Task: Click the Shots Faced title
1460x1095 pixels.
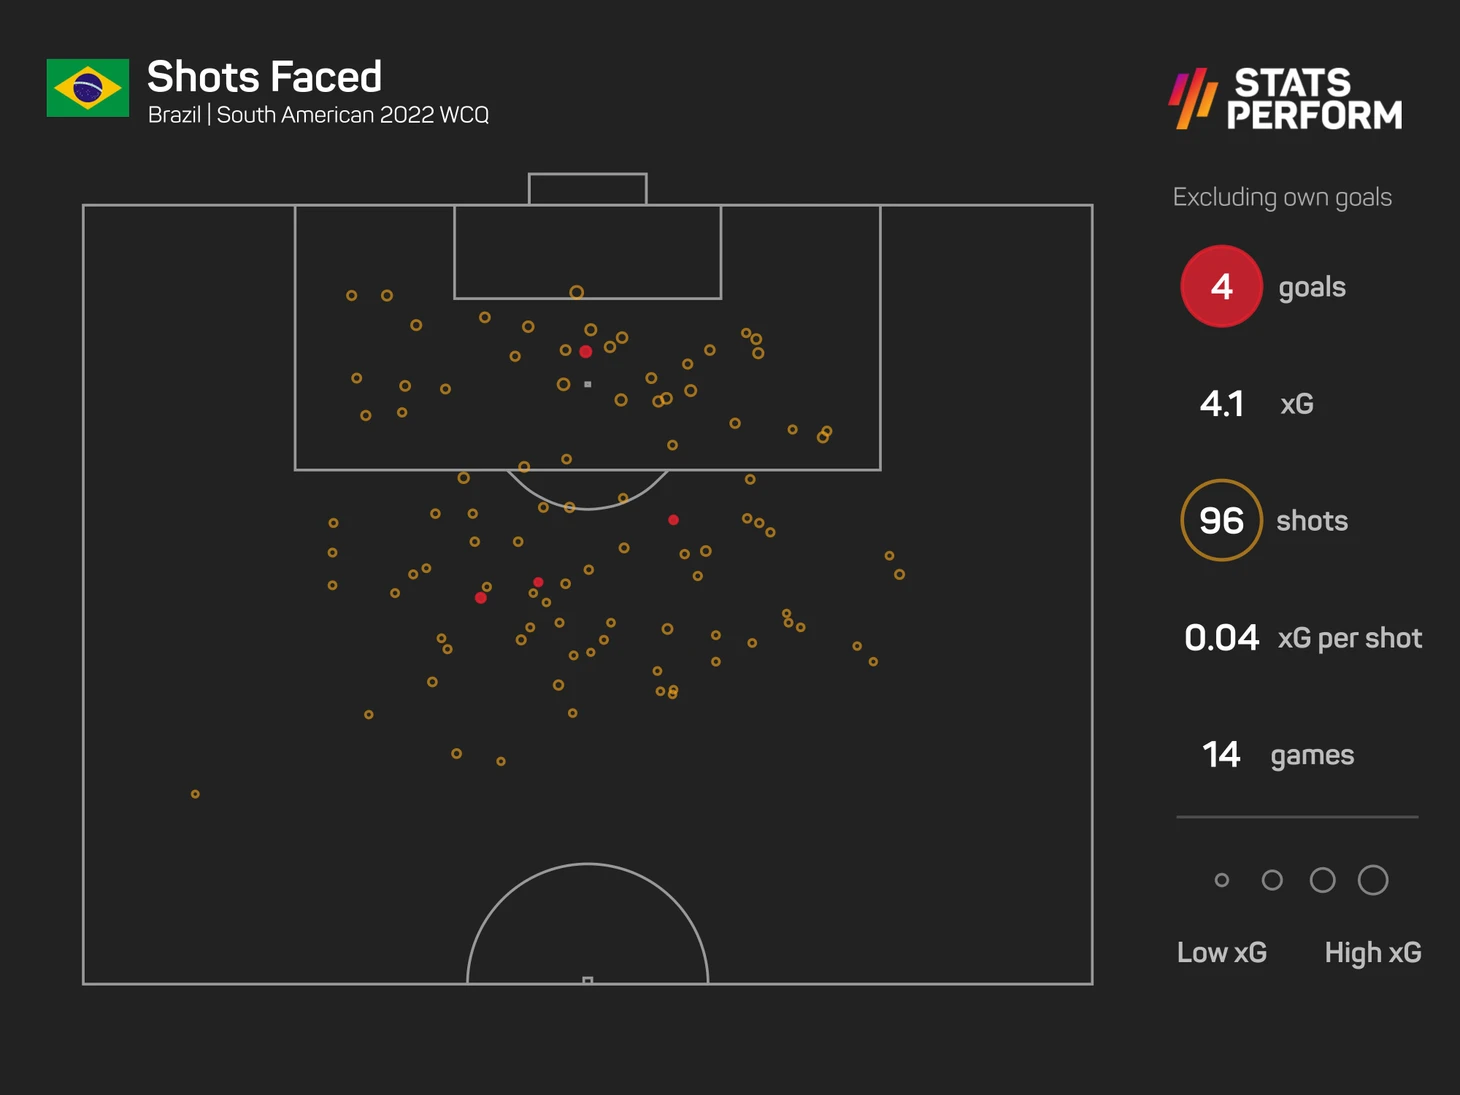Action: [x=265, y=77]
